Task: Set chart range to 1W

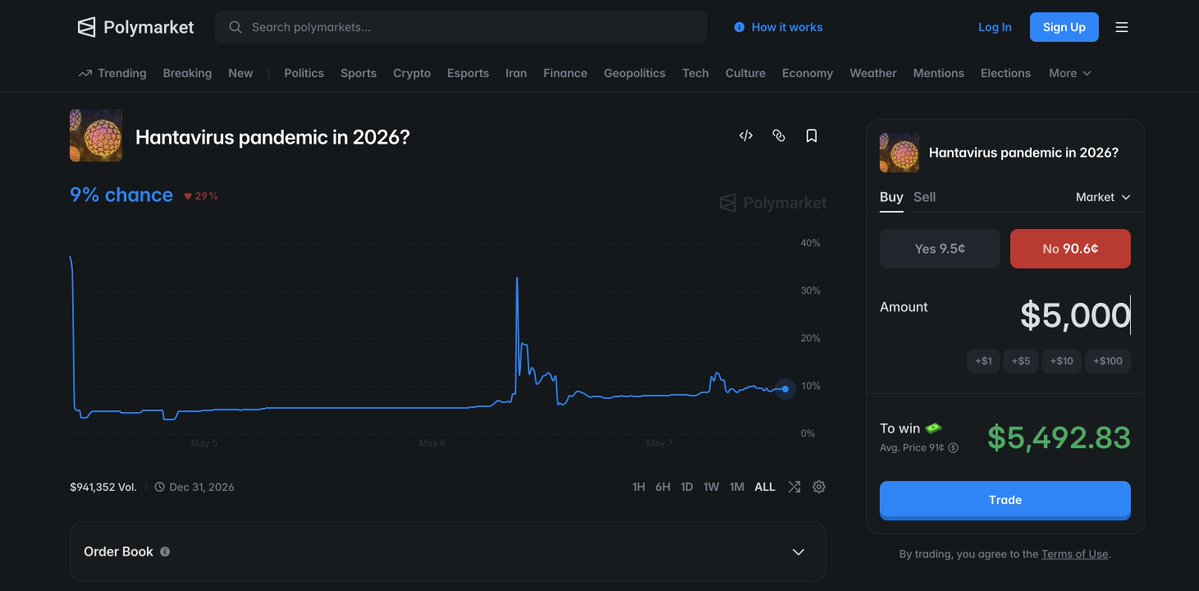Action: pyautogui.click(x=711, y=487)
